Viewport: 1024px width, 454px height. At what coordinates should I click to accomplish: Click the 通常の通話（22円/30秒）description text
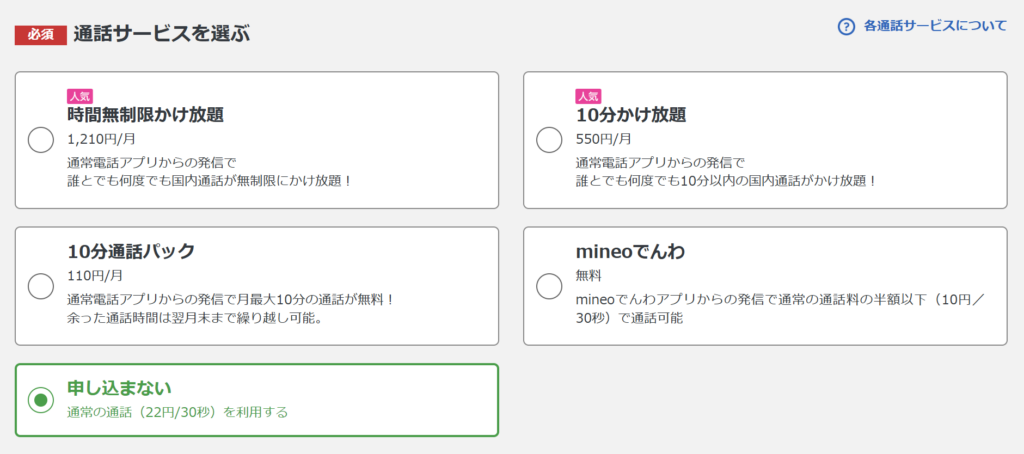point(177,412)
